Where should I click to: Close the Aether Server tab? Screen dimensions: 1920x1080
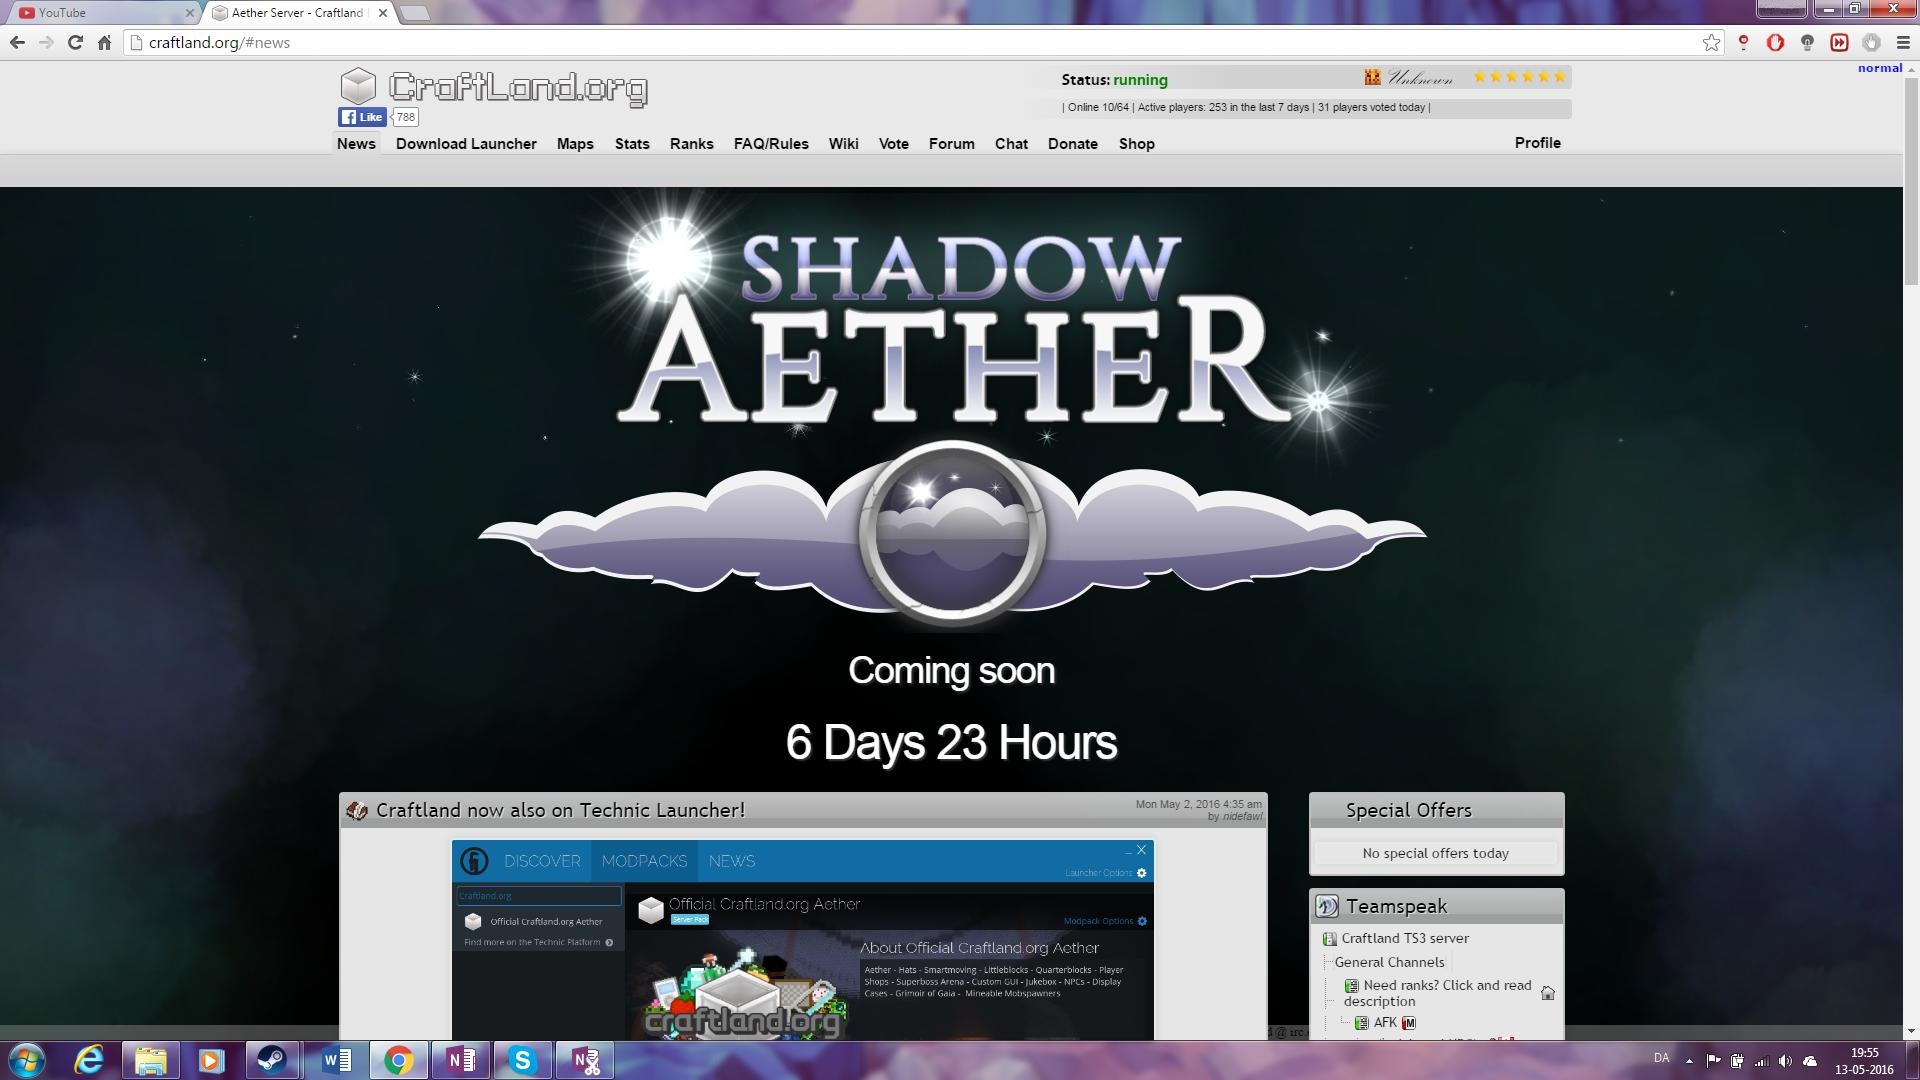click(382, 13)
